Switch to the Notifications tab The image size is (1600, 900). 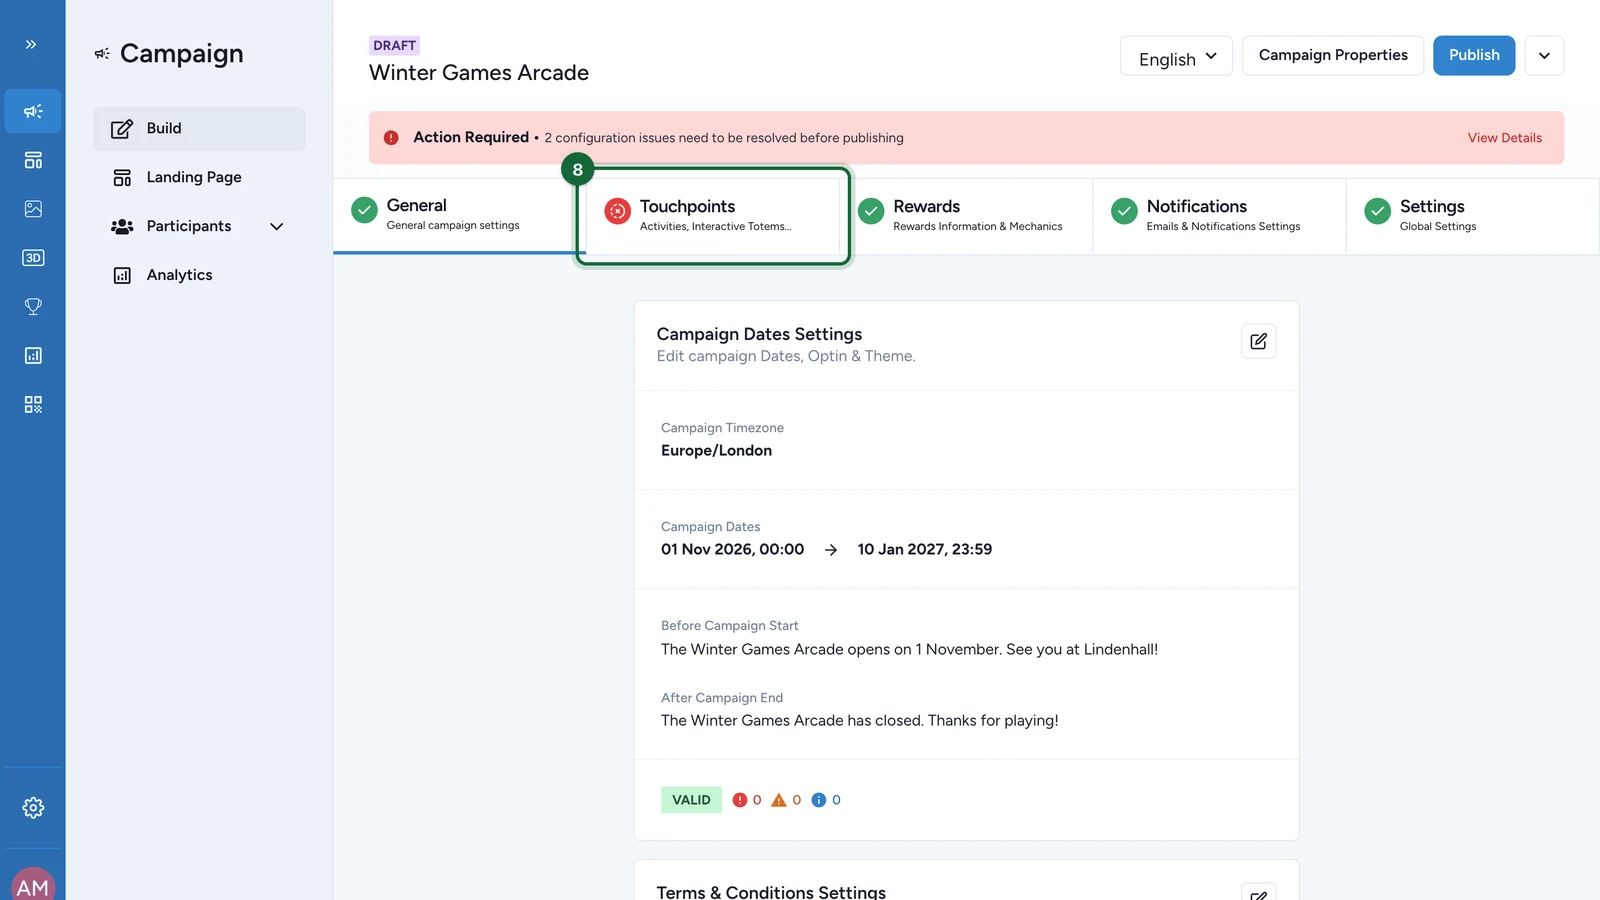(x=1219, y=216)
